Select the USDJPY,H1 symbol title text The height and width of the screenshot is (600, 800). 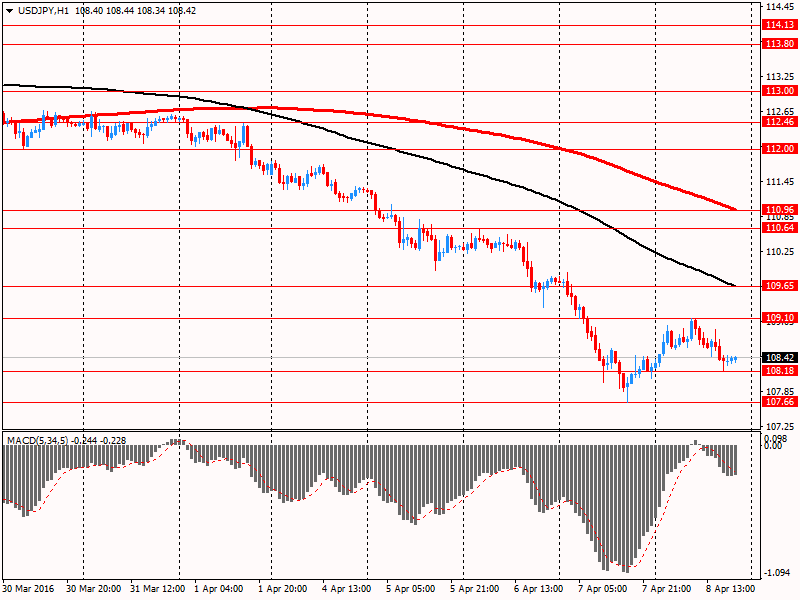click(43, 11)
